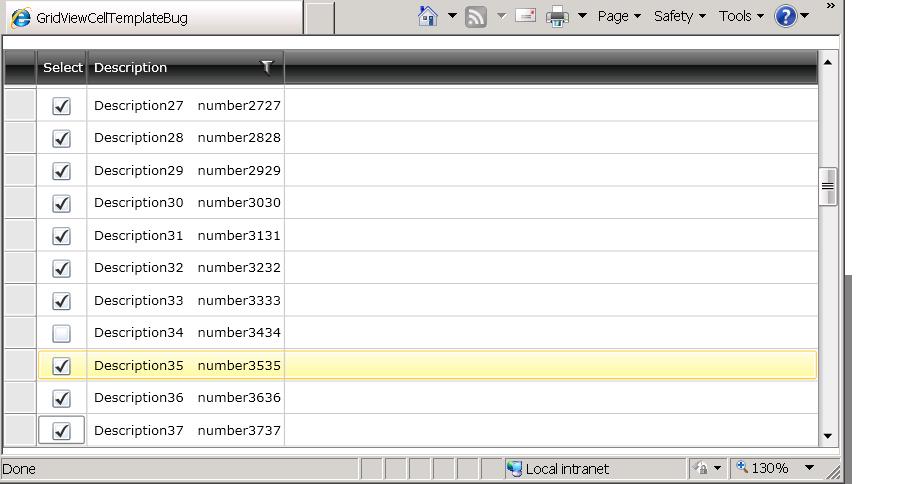The image size is (911, 484).
Task: Open the Tools menu
Action: click(741, 16)
